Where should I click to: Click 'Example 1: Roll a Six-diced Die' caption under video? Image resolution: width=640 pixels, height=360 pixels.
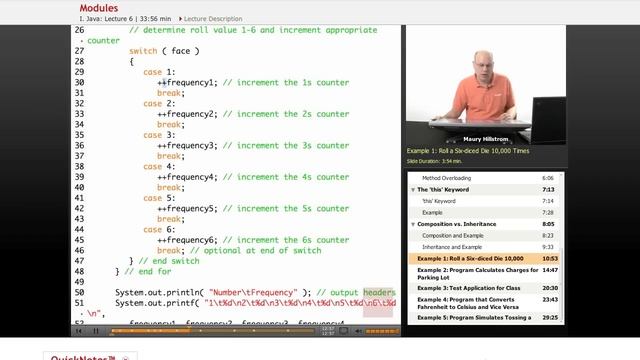coord(468,151)
